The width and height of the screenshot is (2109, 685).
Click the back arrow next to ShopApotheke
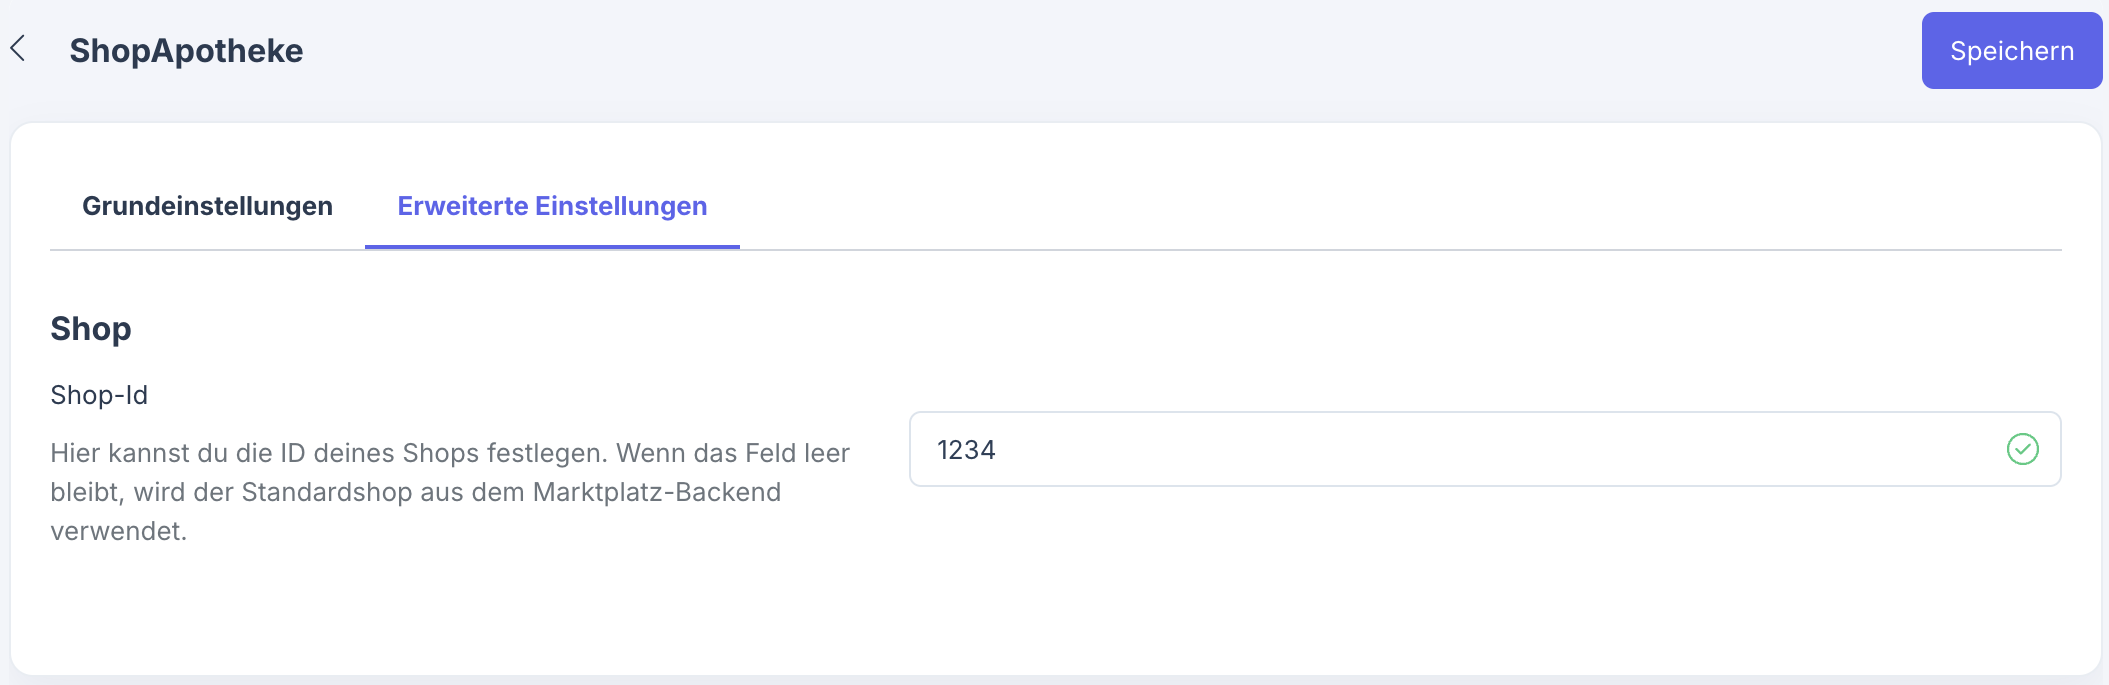point(18,48)
